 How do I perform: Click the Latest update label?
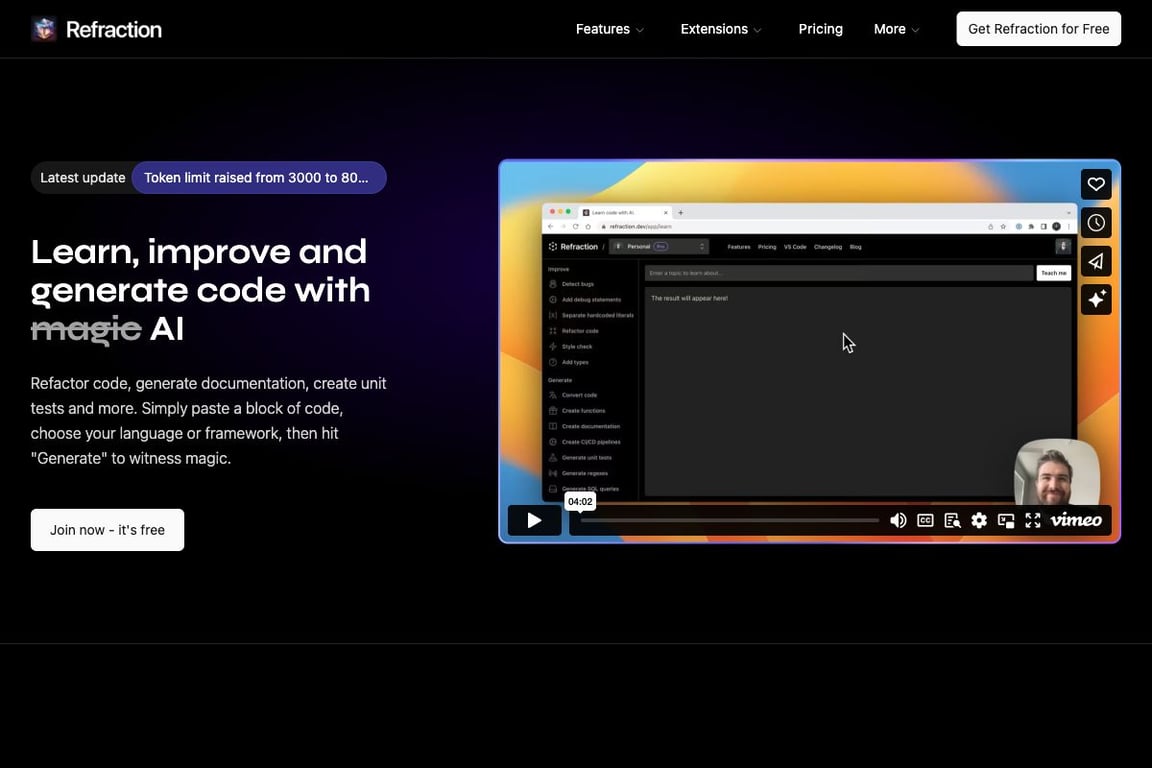83,178
